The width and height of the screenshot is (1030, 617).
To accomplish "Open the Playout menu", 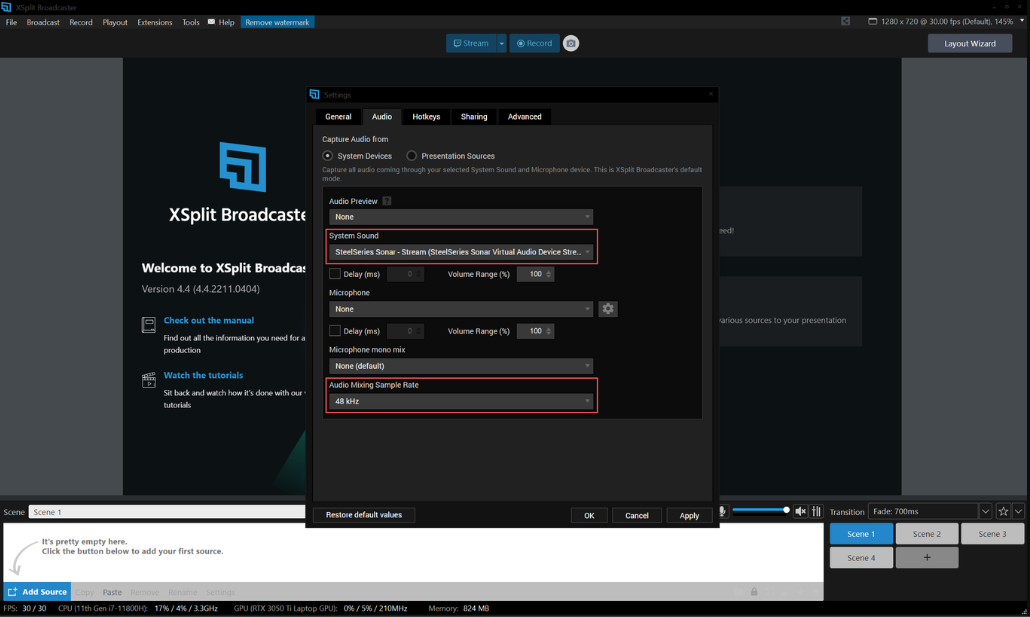I will [115, 22].
